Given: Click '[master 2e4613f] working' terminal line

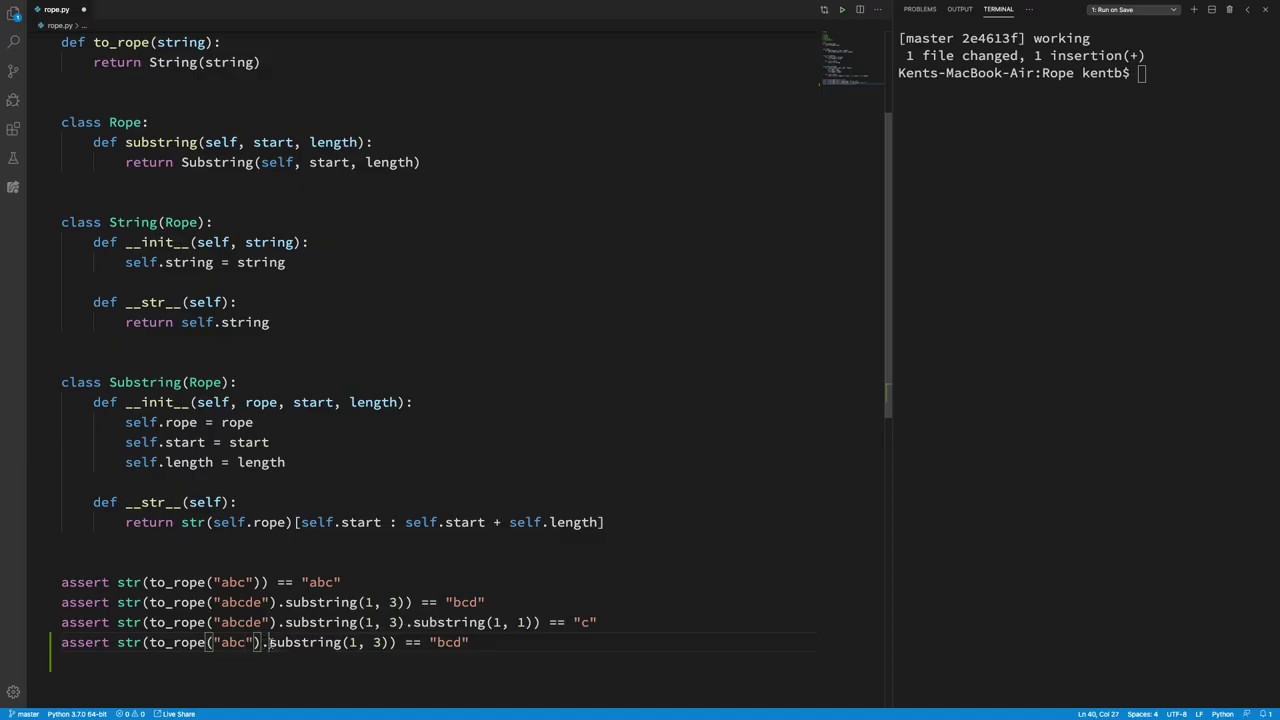Looking at the screenshot, I should pos(994,39).
